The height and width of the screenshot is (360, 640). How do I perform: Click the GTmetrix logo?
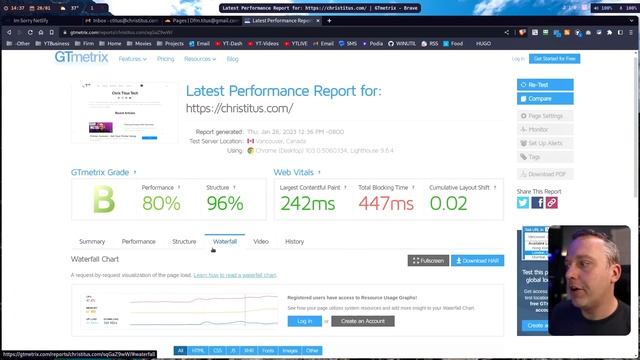click(x=81, y=58)
